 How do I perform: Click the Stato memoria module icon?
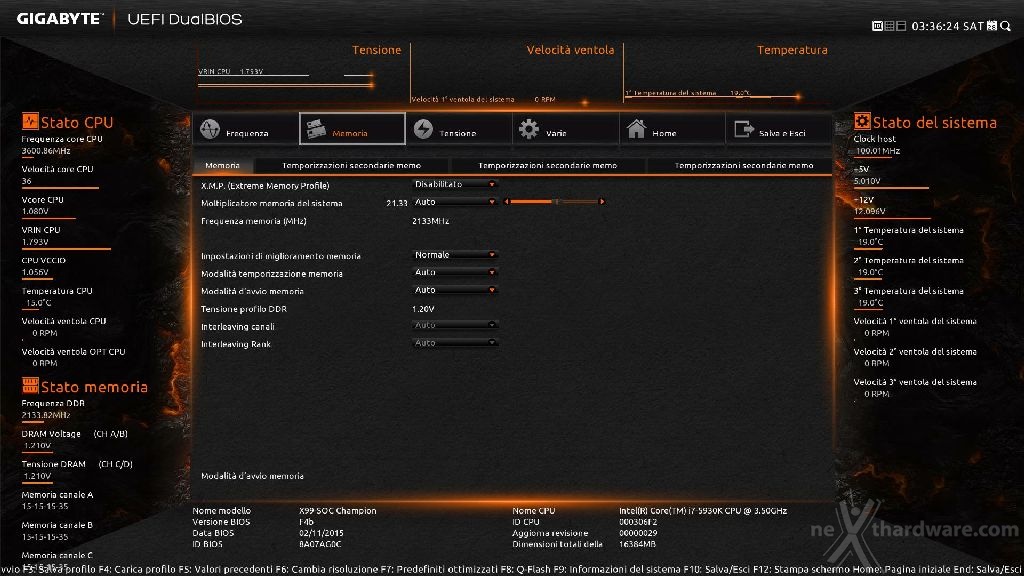point(30,385)
